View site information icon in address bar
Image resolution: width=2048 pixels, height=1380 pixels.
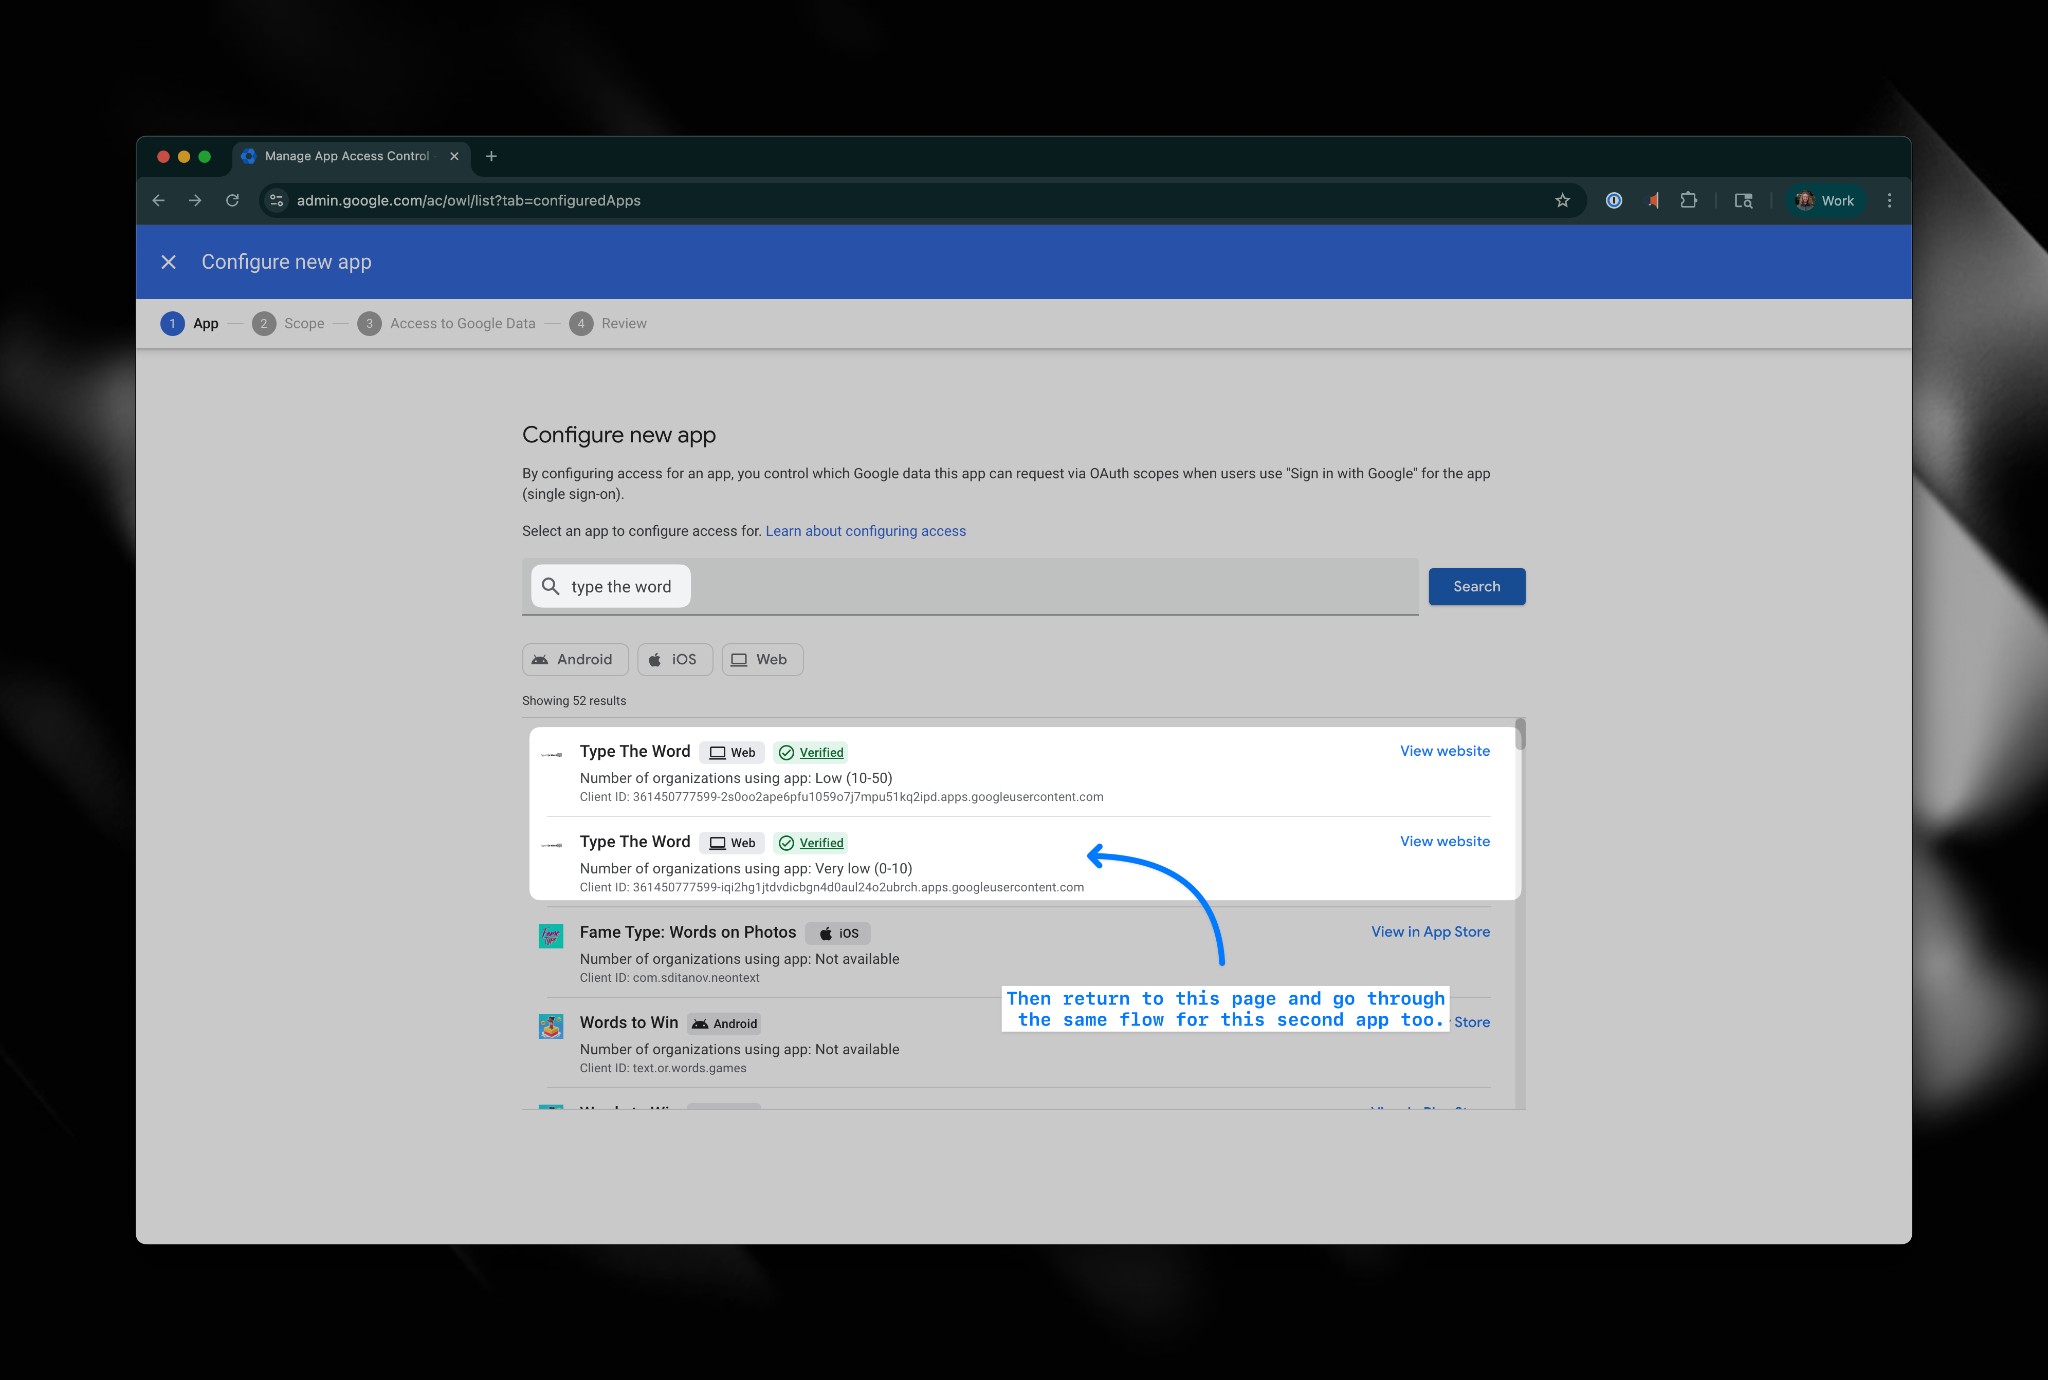(x=277, y=200)
